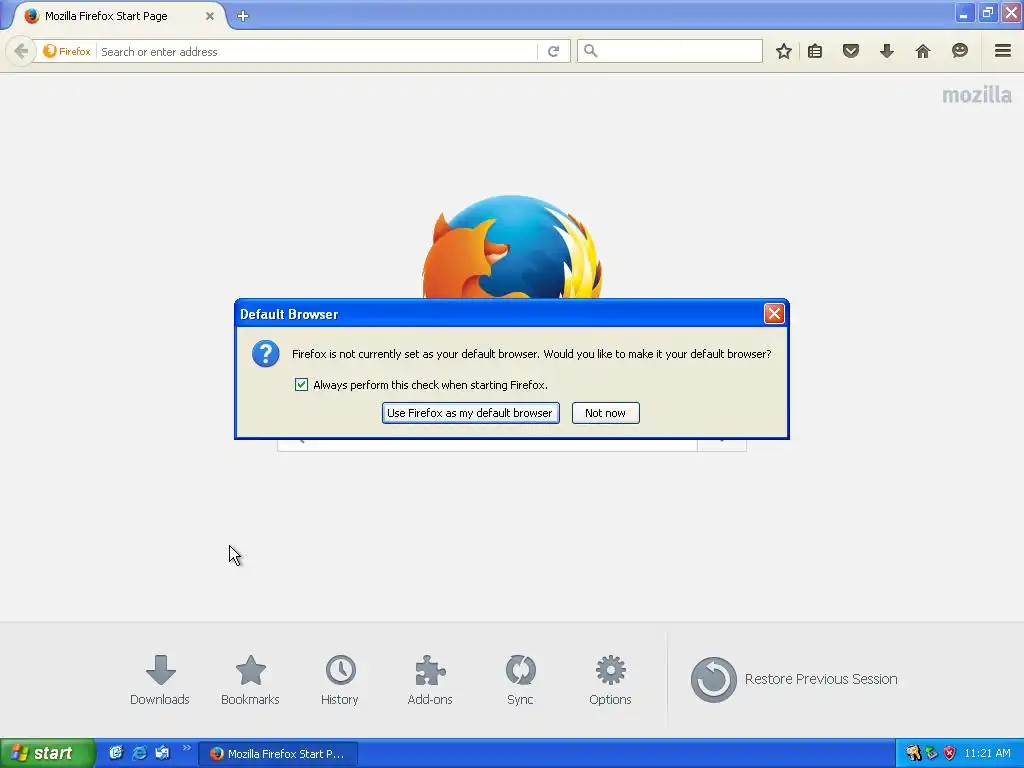Click the Search or enter address field
Viewport: 1024px width, 768px height.
317,52
